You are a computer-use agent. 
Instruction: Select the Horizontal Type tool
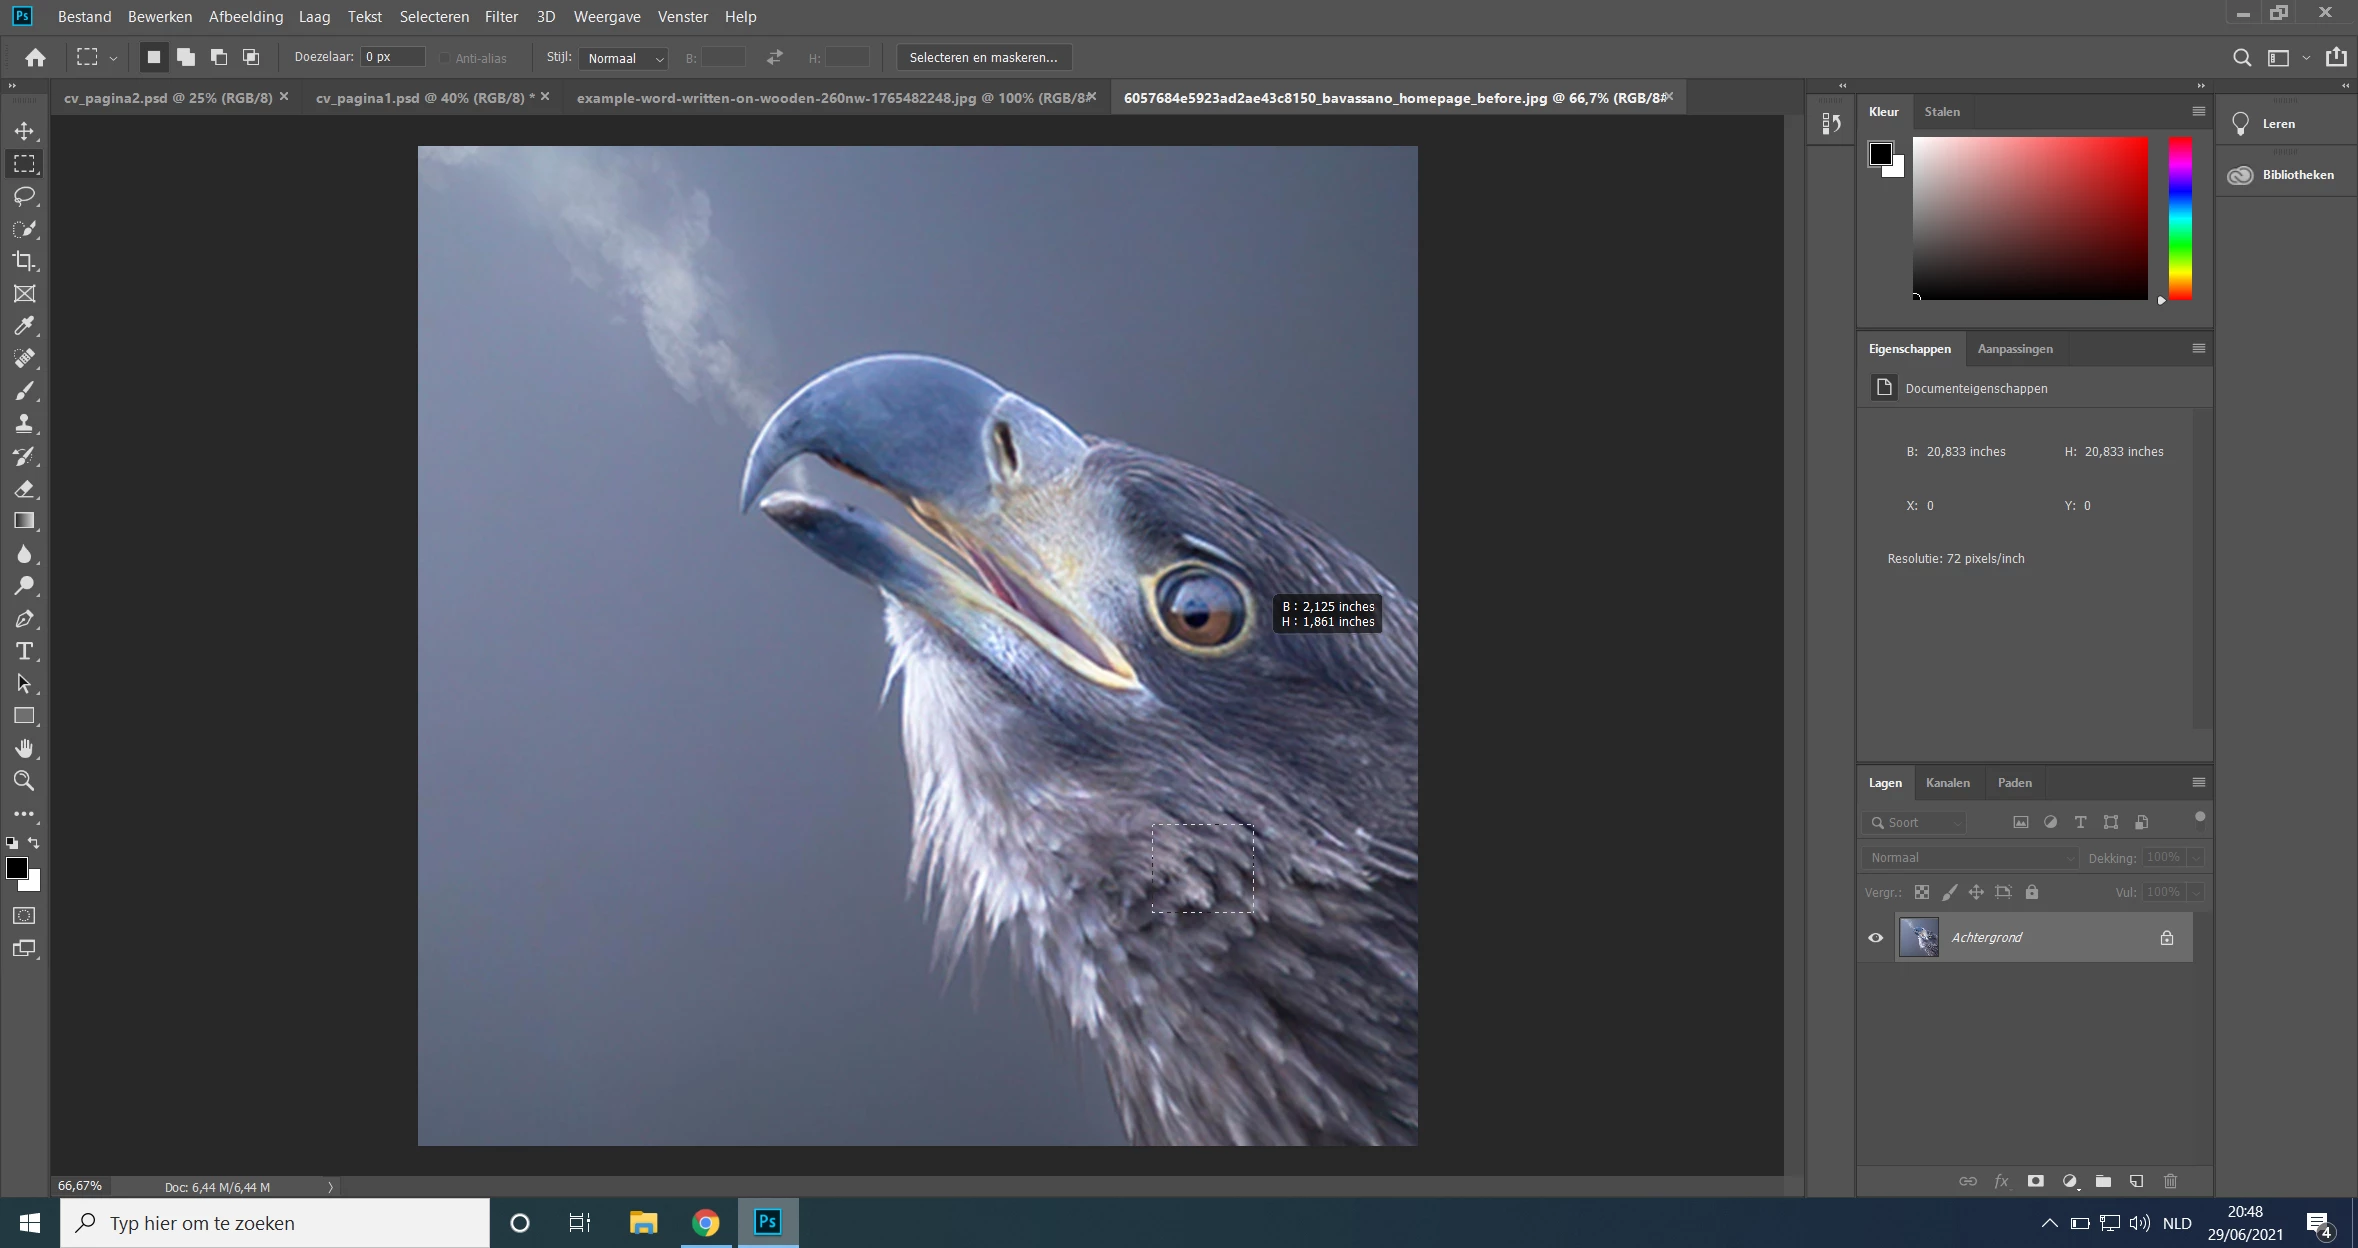tap(24, 652)
